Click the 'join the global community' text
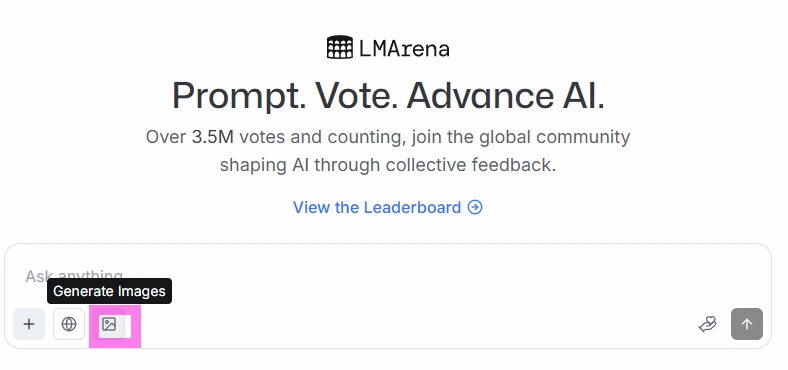 point(521,137)
